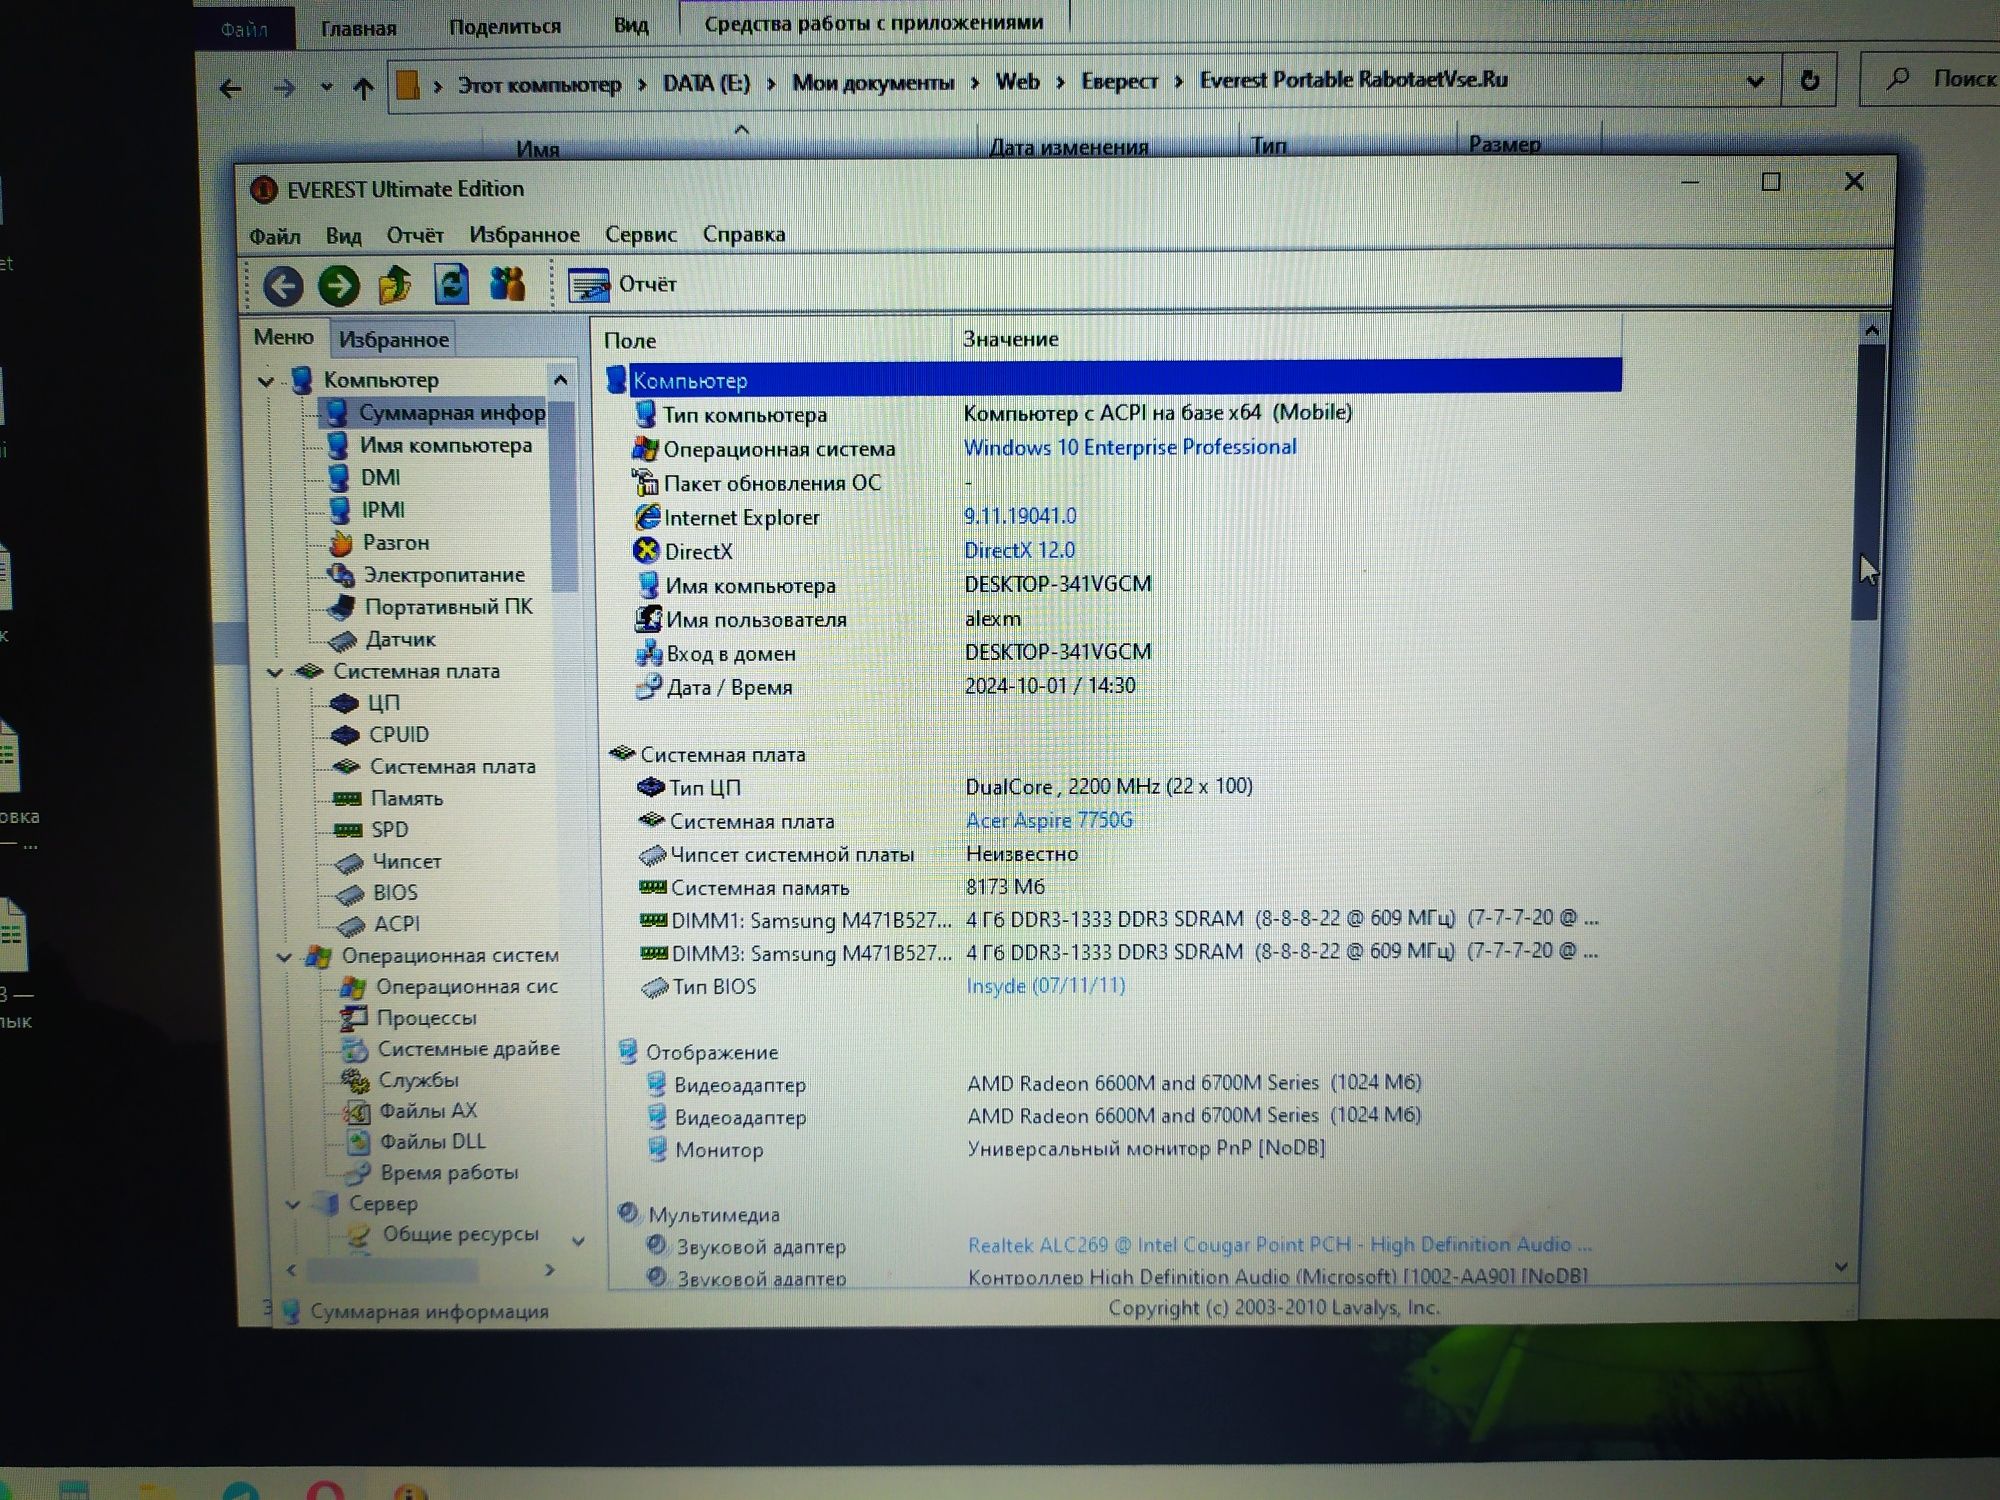Open Explorer address bar dropdown arrow
This screenshot has height=1500, width=2000.
1755,81
